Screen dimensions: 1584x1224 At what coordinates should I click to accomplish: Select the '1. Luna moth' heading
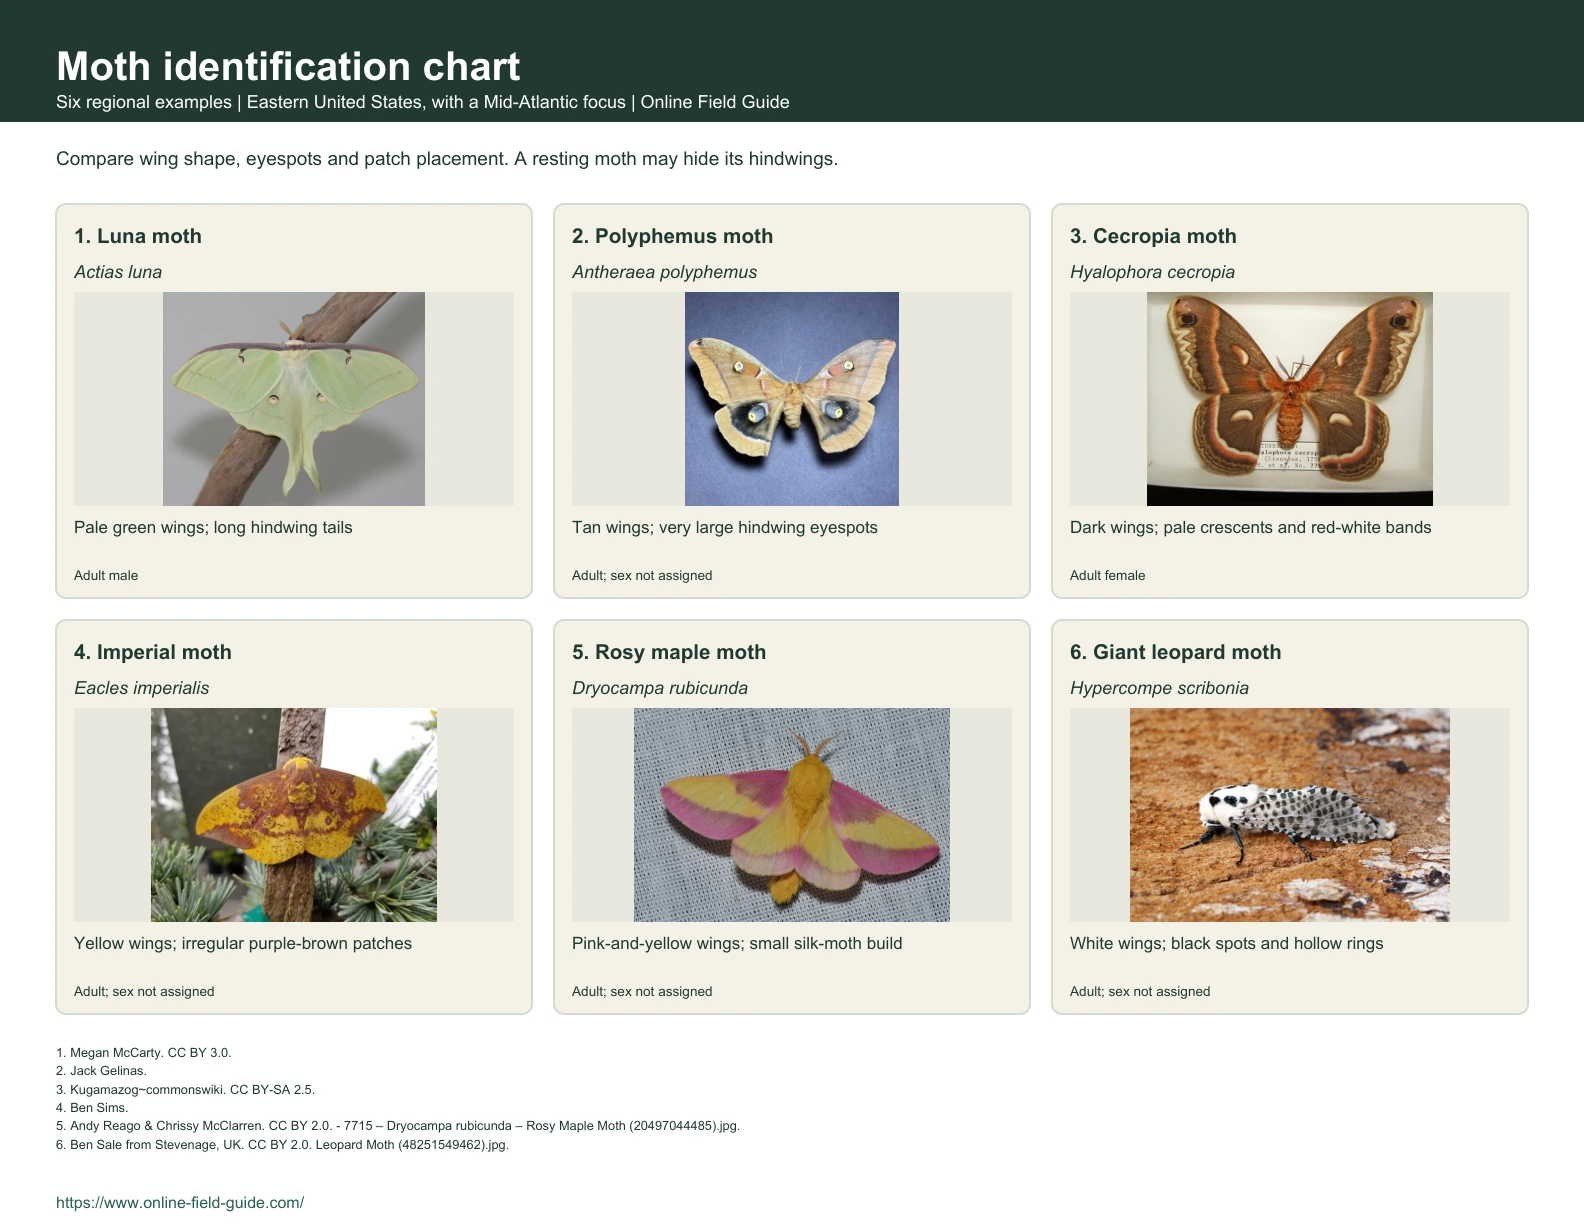[138, 236]
